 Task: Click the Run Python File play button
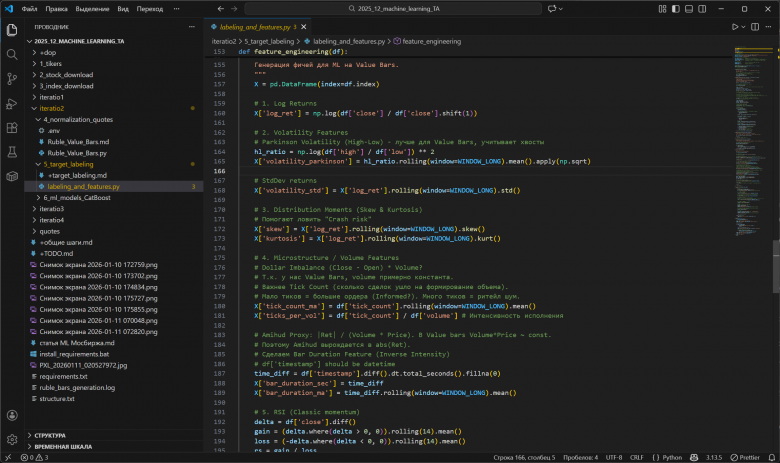pos(734,27)
